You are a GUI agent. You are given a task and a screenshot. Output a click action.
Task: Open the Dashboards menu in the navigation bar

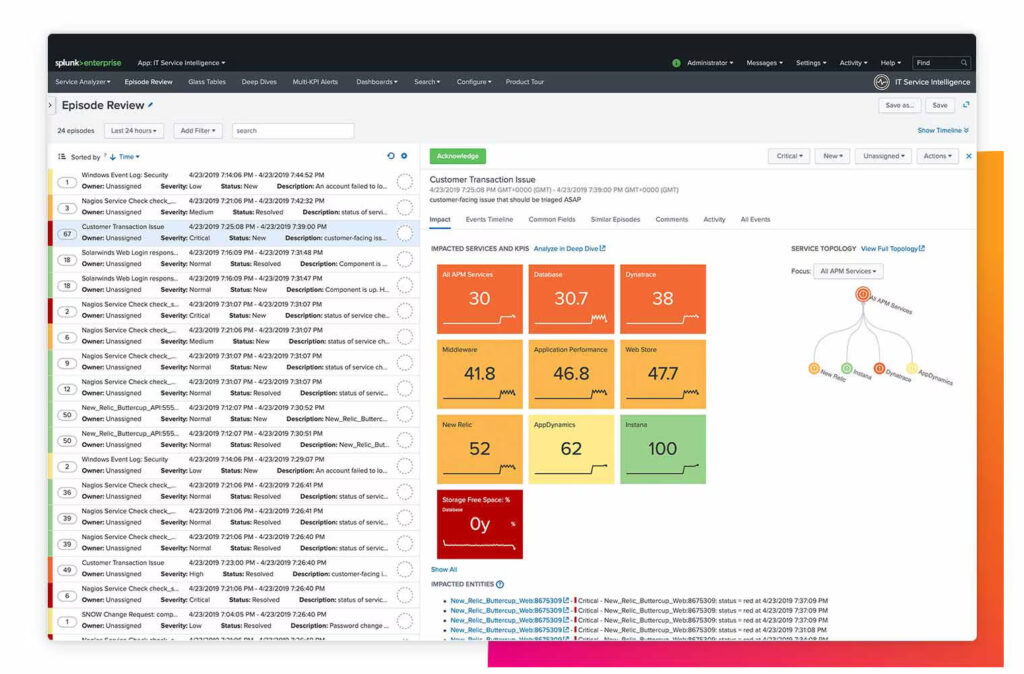pos(375,81)
